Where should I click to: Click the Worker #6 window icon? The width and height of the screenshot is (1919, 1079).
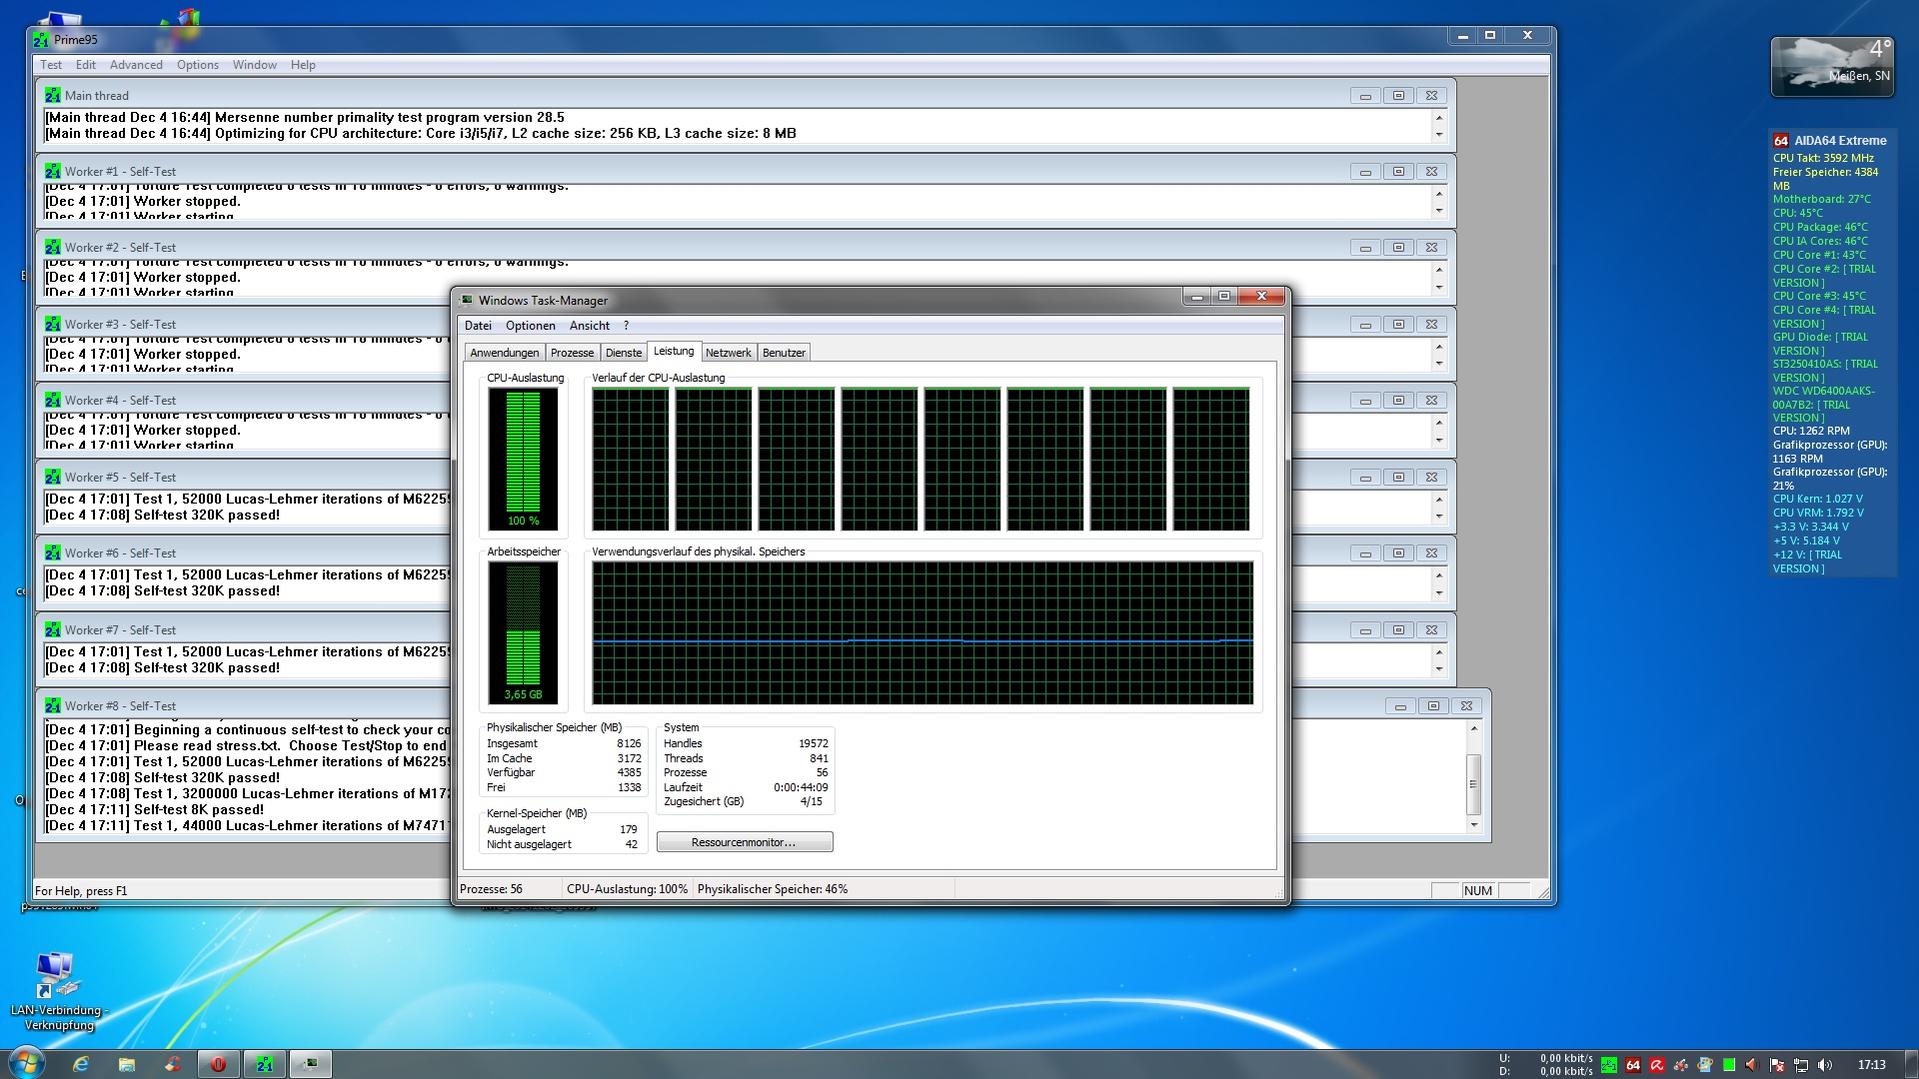[52, 553]
